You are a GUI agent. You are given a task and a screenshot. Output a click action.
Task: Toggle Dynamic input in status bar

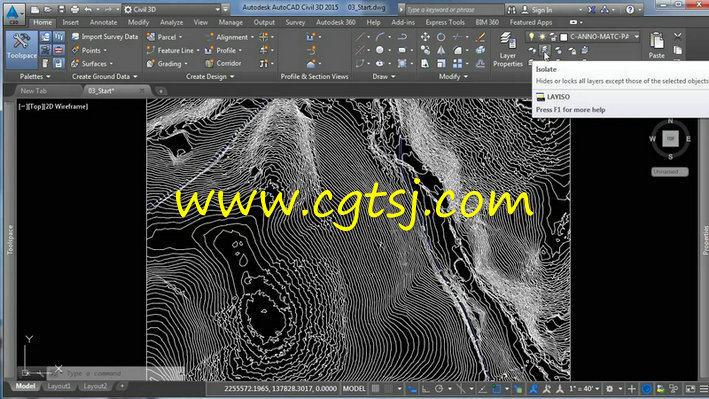coord(412,389)
